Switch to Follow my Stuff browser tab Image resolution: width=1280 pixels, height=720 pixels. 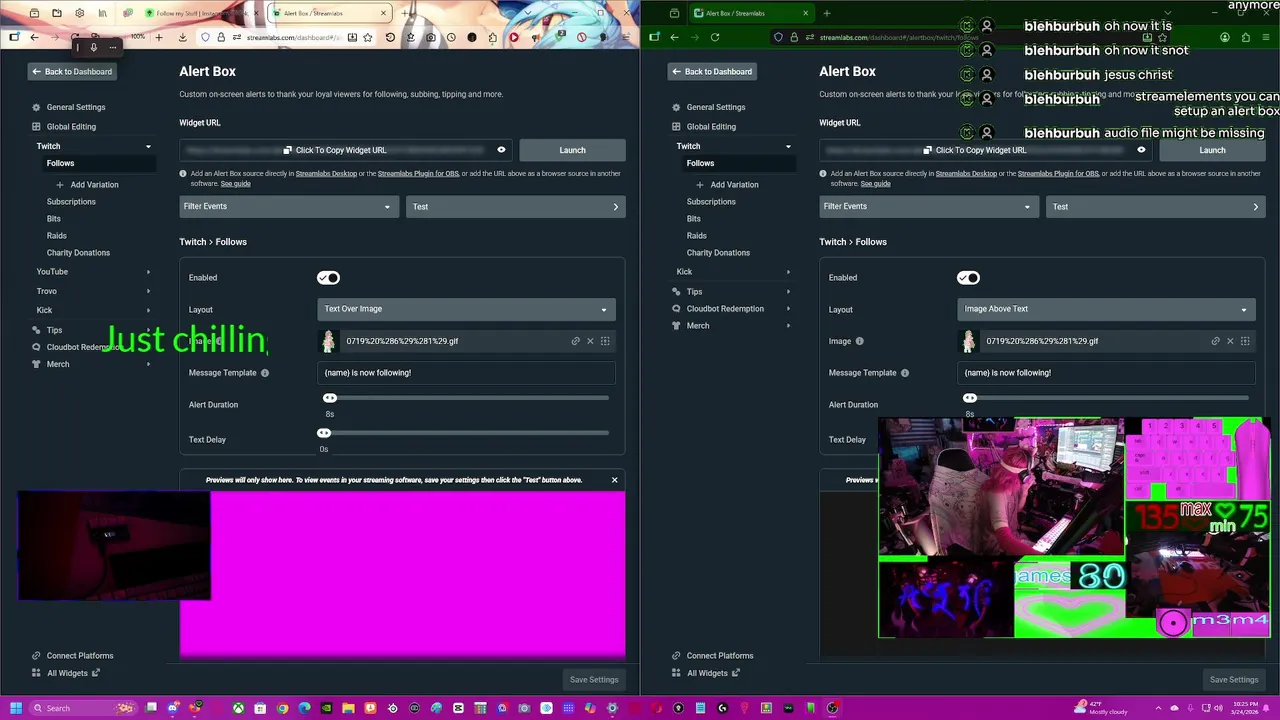tap(201, 14)
